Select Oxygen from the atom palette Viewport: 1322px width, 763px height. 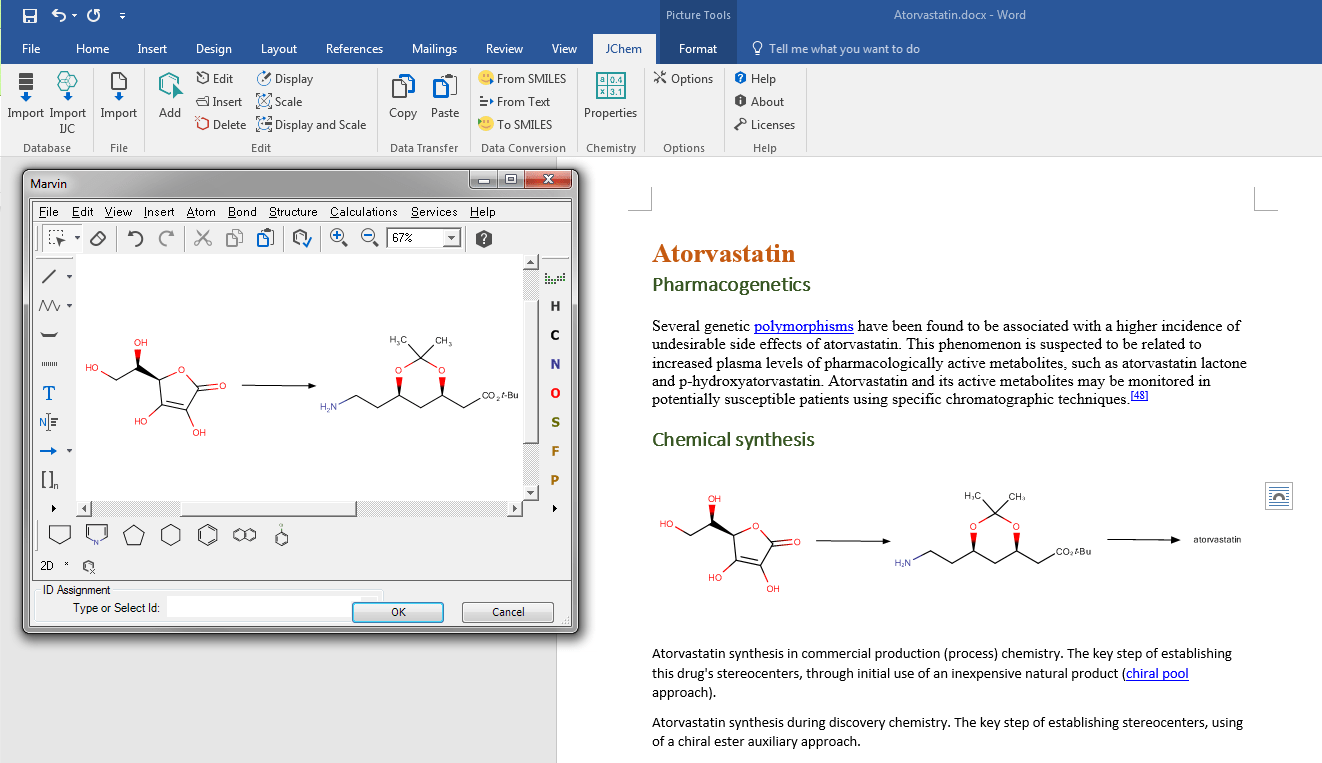coord(555,394)
